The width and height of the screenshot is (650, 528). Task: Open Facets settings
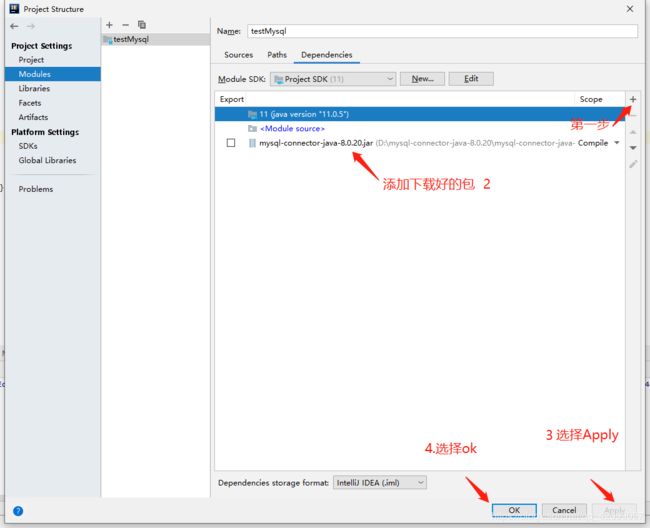(30, 103)
